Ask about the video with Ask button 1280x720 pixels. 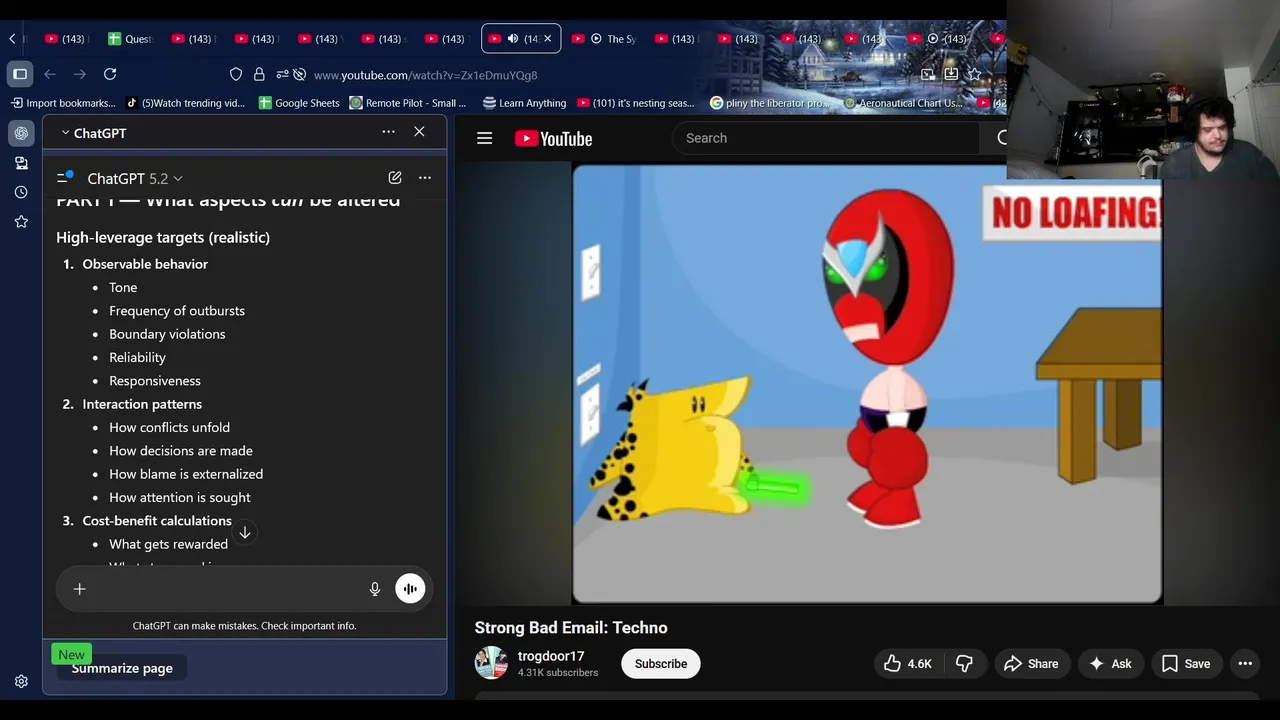(1110, 664)
